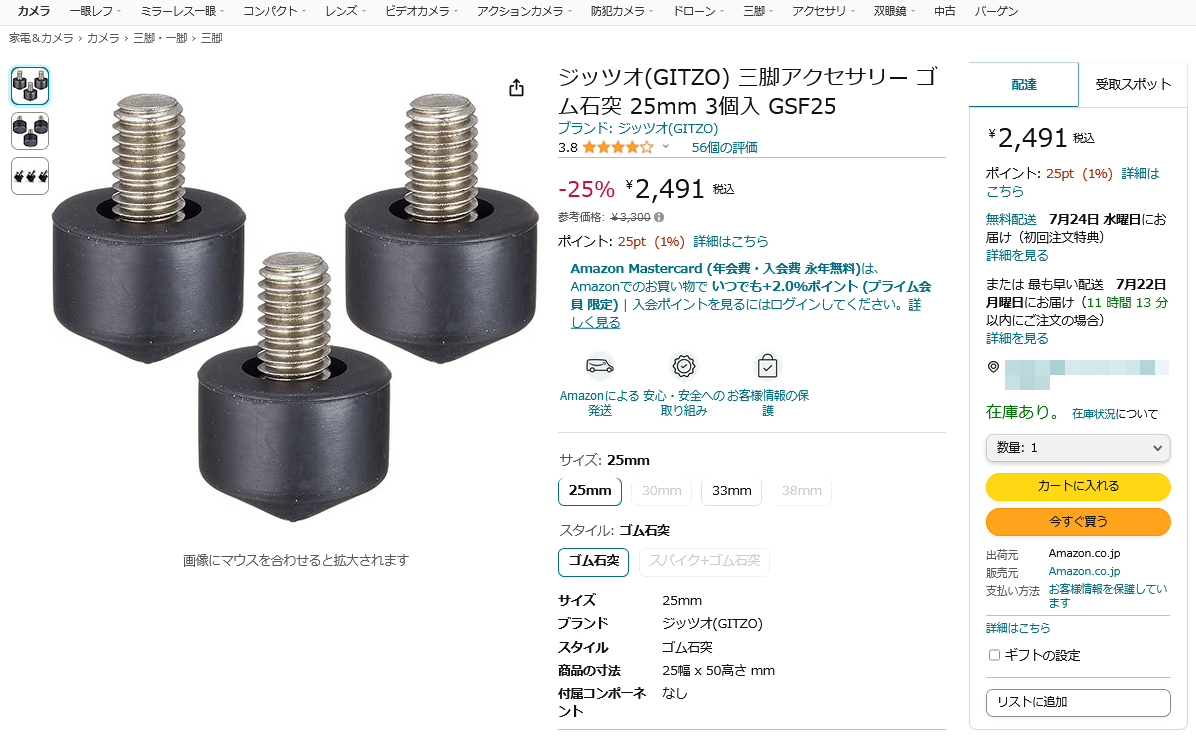The width and height of the screenshot is (1196, 737).
Task: Choose the 33mm size option
Action: click(731, 491)
